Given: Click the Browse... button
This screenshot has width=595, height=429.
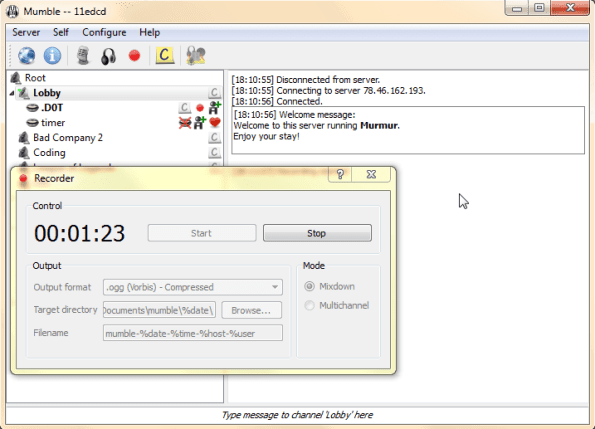Looking at the screenshot, I should click(252, 310).
